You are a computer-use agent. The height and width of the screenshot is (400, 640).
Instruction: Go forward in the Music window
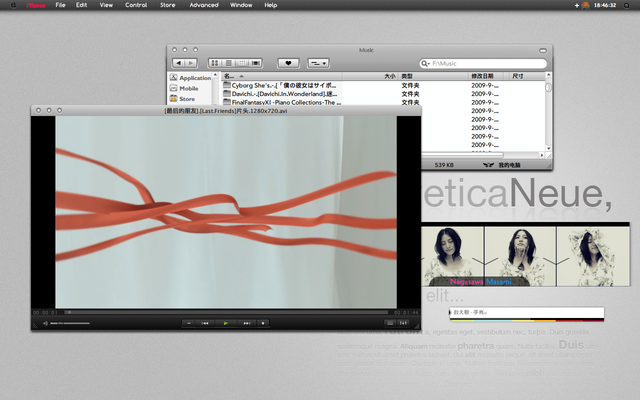pos(191,63)
